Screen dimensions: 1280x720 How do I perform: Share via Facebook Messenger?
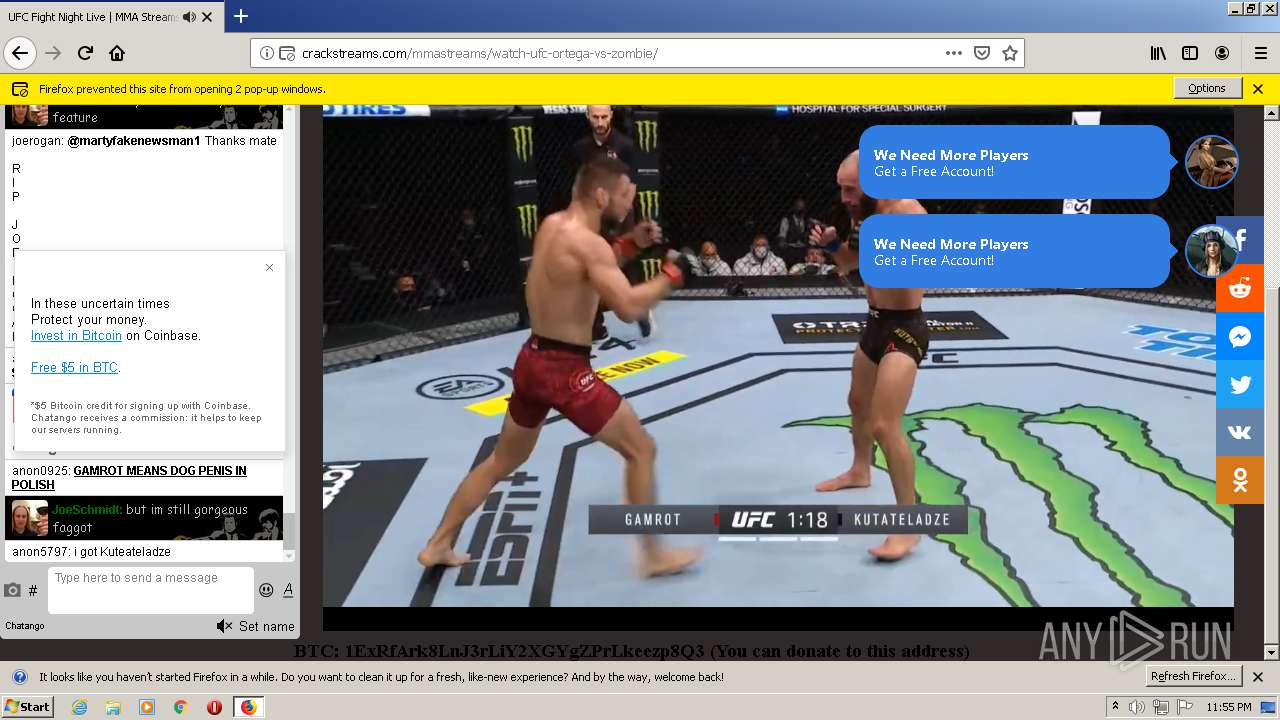tap(1240, 336)
